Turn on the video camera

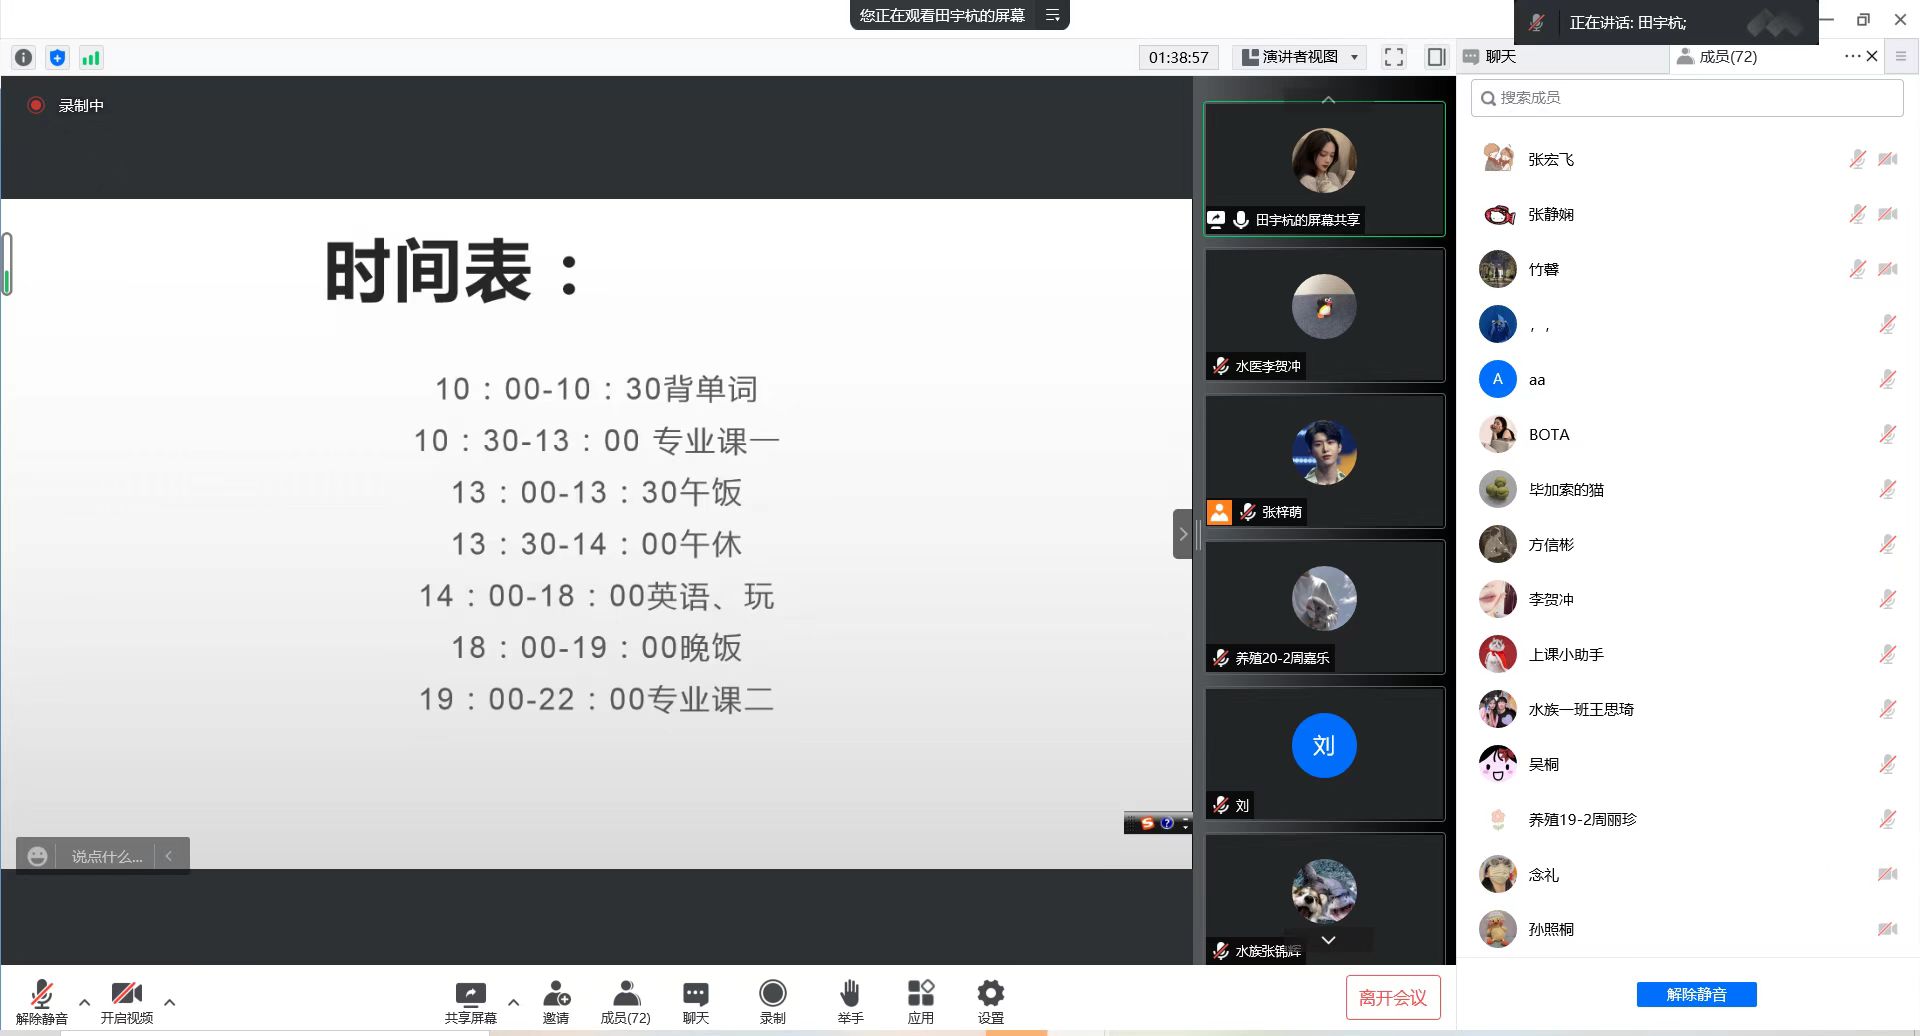126,1001
